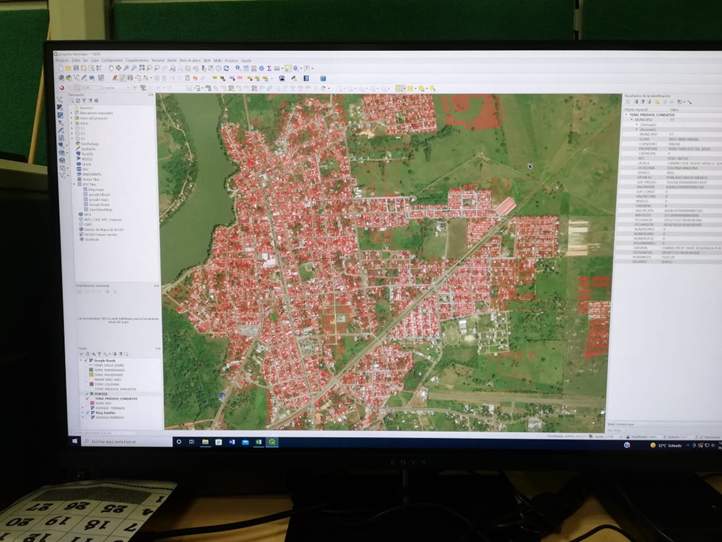Uncheck the Google Roads layer checkbox
The width and height of the screenshot is (722, 542).
[x=86, y=361]
